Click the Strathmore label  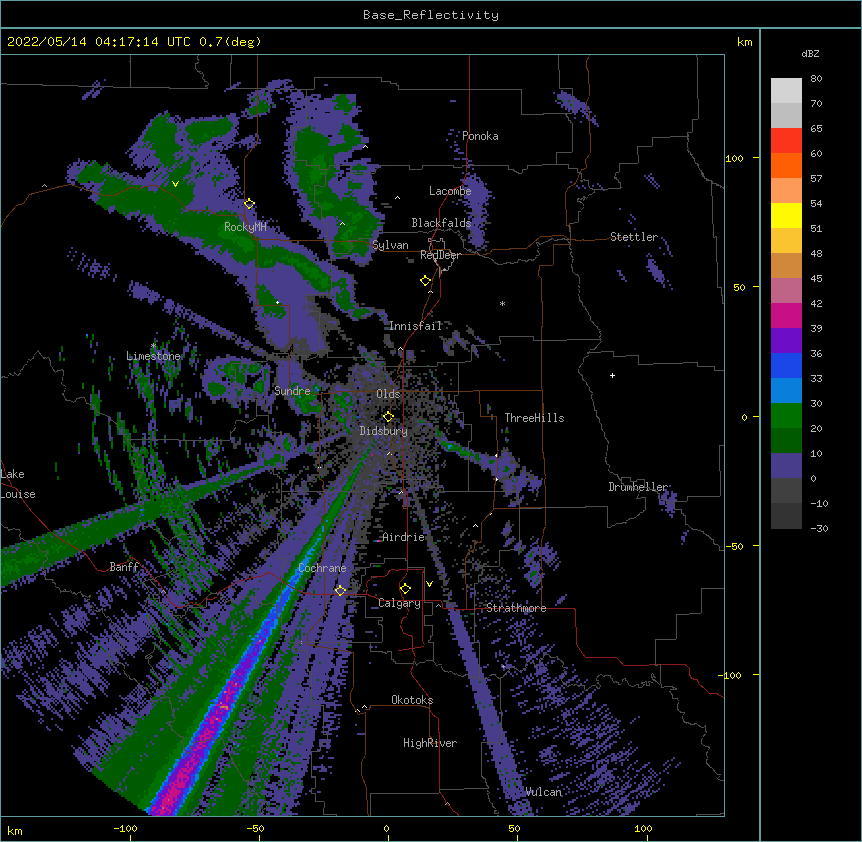tap(516, 608)
